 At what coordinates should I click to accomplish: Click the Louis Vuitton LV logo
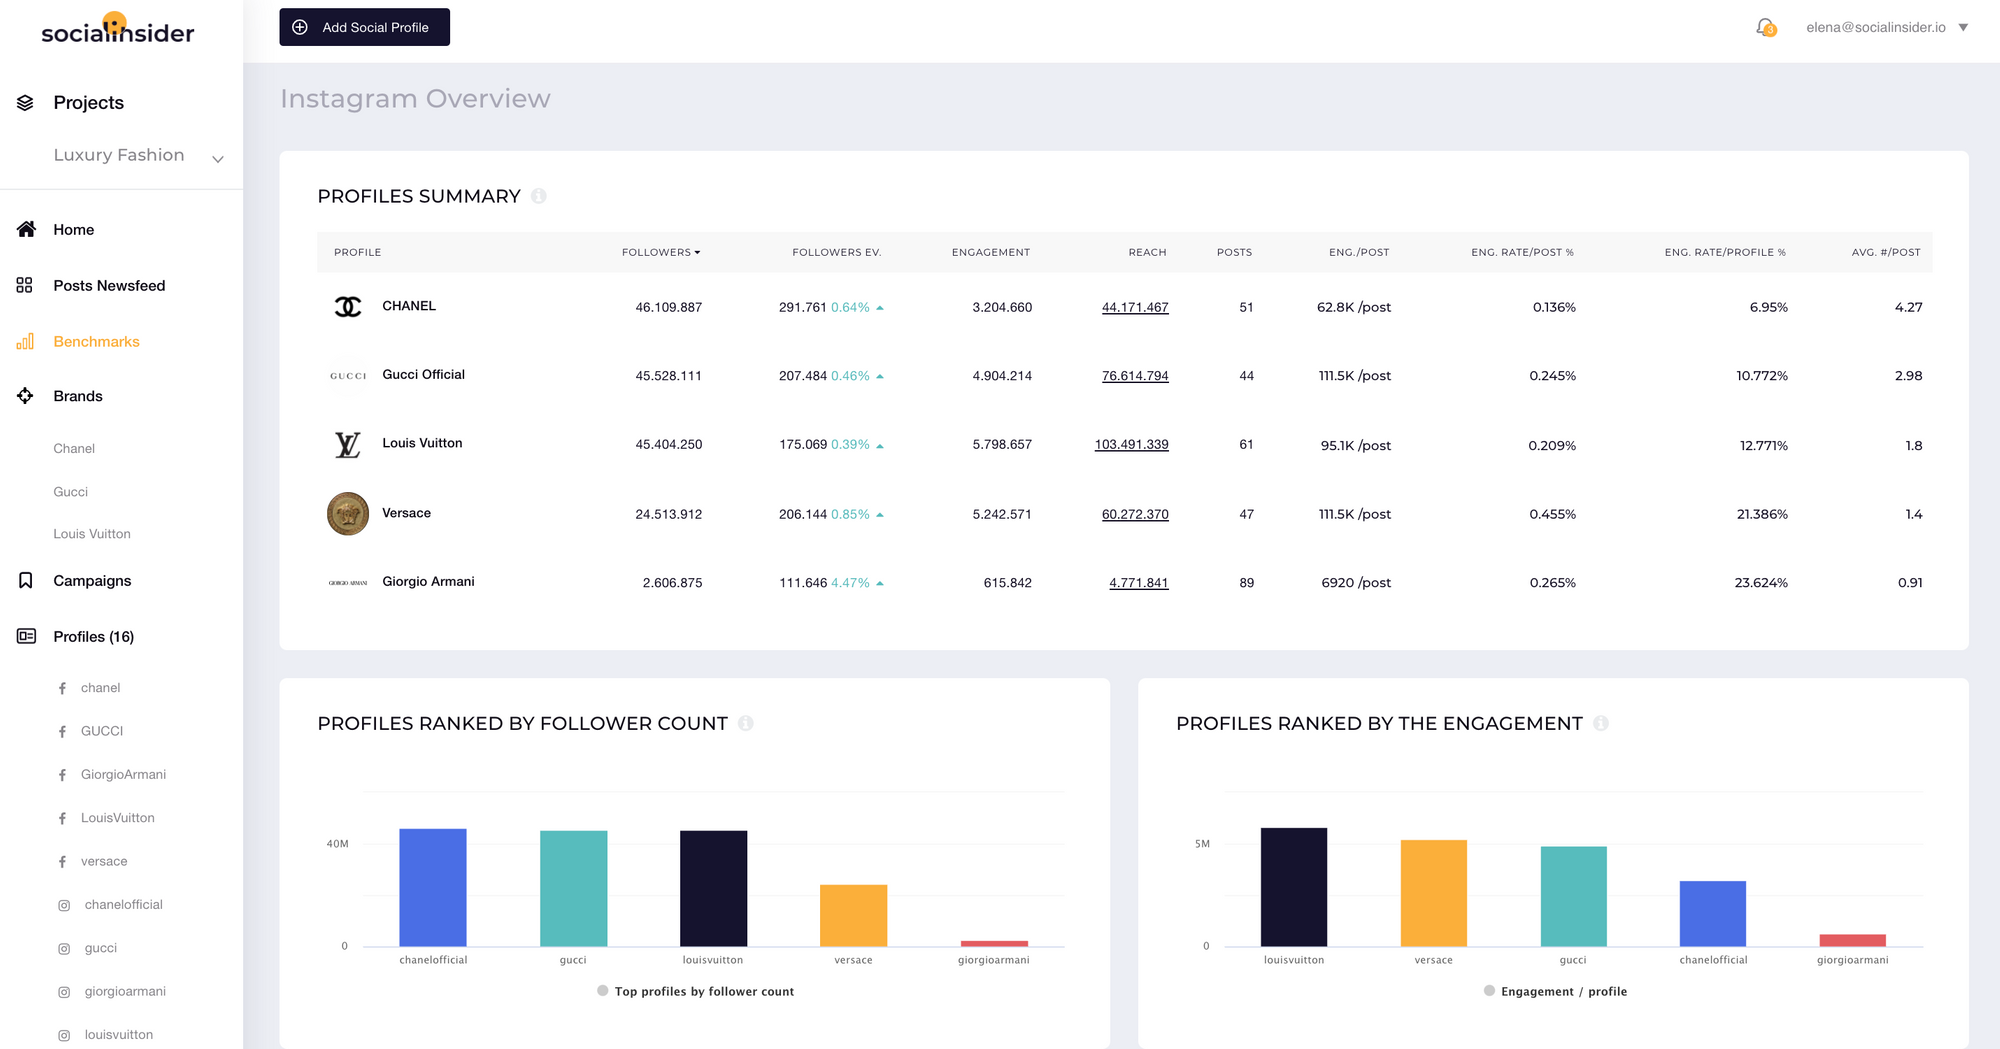[x=348, y=445]
